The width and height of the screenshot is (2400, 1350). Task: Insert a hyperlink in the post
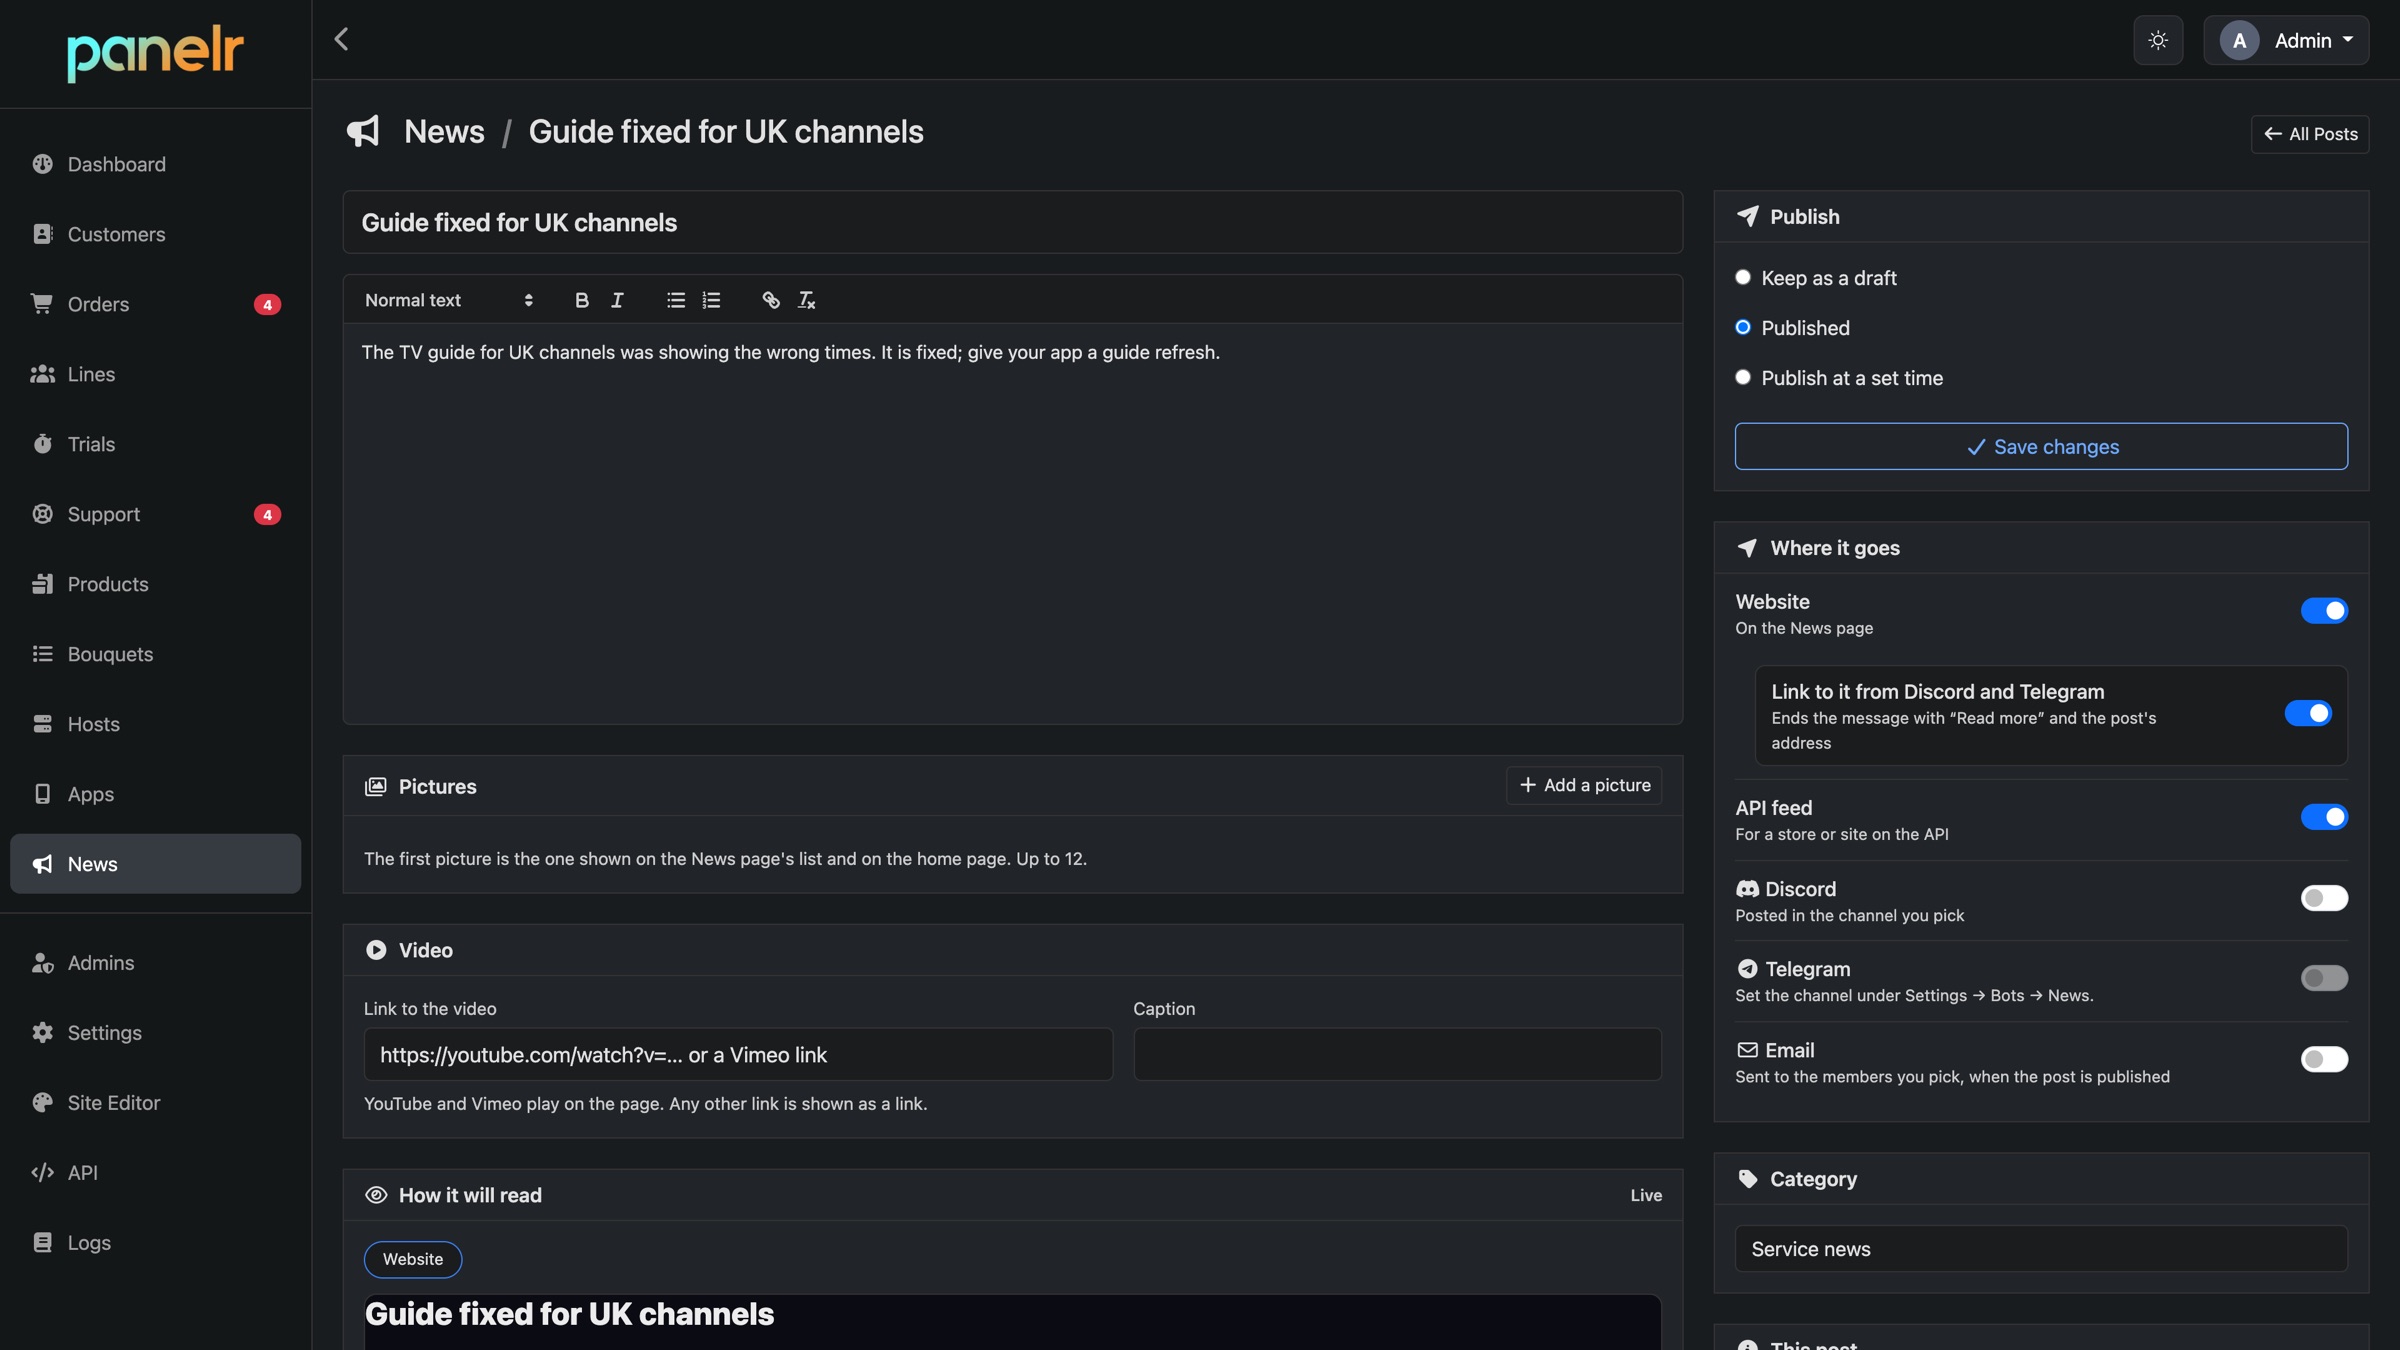pyautogui.click(x=771, y=300)
